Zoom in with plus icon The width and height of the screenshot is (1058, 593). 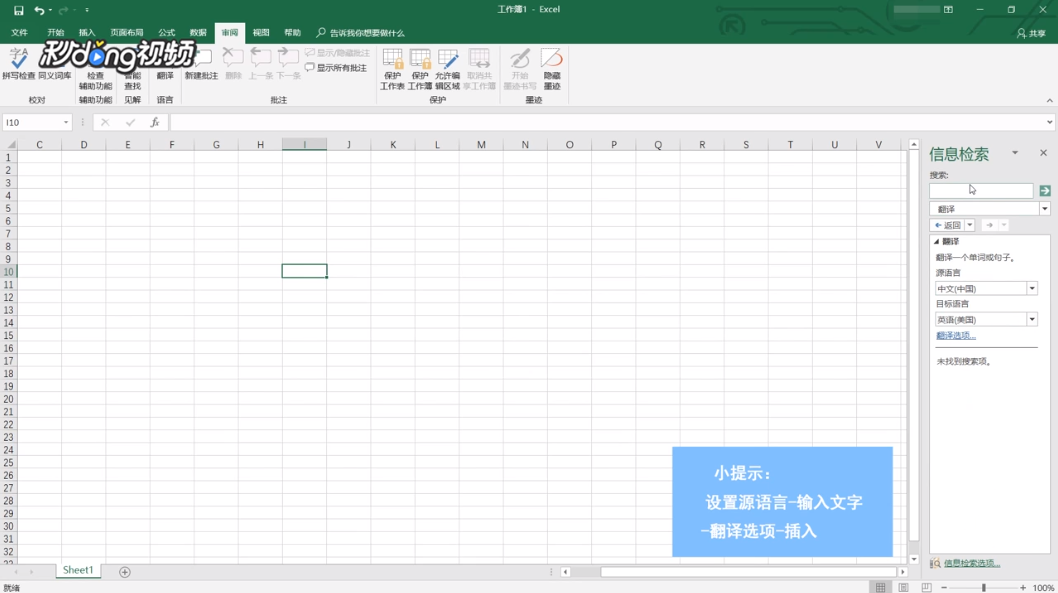[x=1023, y=588]
